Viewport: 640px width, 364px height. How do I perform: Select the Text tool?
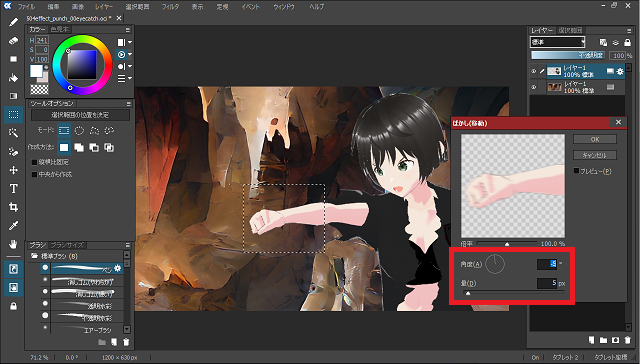click(13, 189)
